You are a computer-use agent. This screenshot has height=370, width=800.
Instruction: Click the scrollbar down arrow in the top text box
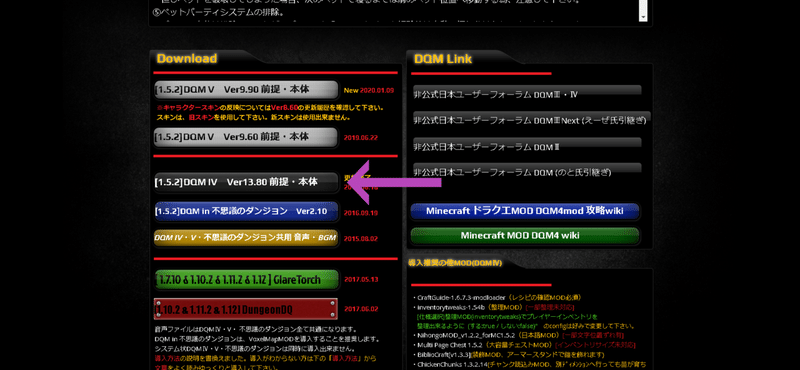tap(643, 17)
